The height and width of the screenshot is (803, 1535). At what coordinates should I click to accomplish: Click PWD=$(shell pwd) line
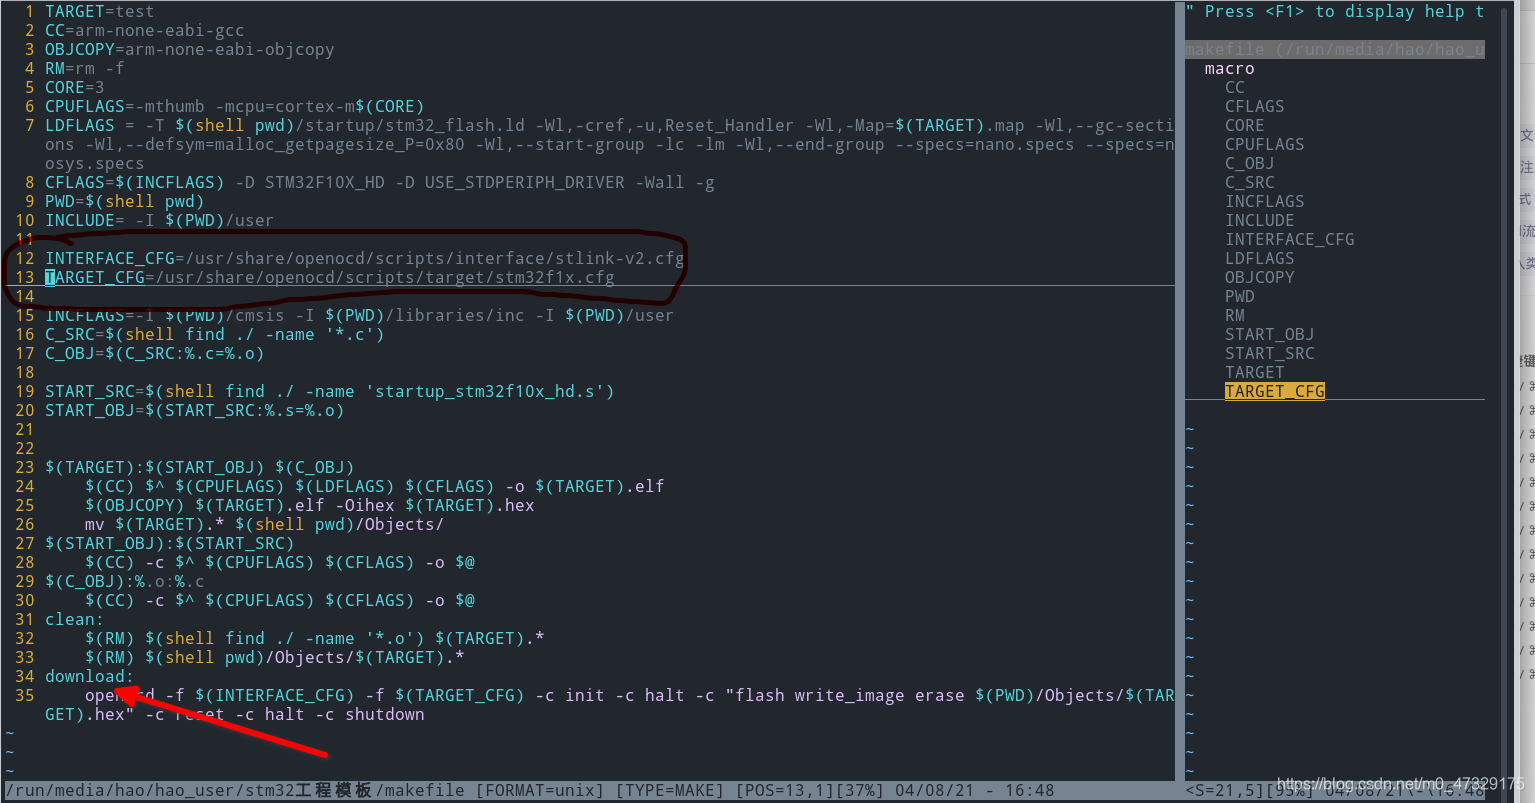[x=124, y=201]
